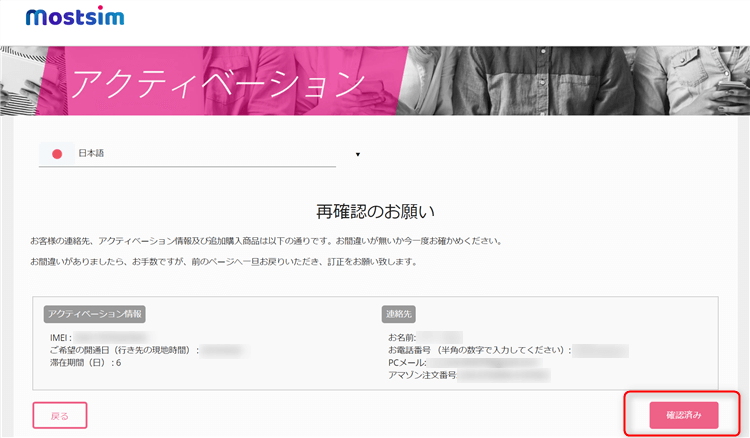Click the language dropdown arrow
The height and width of the screenshot is (438, 750).
357,155
